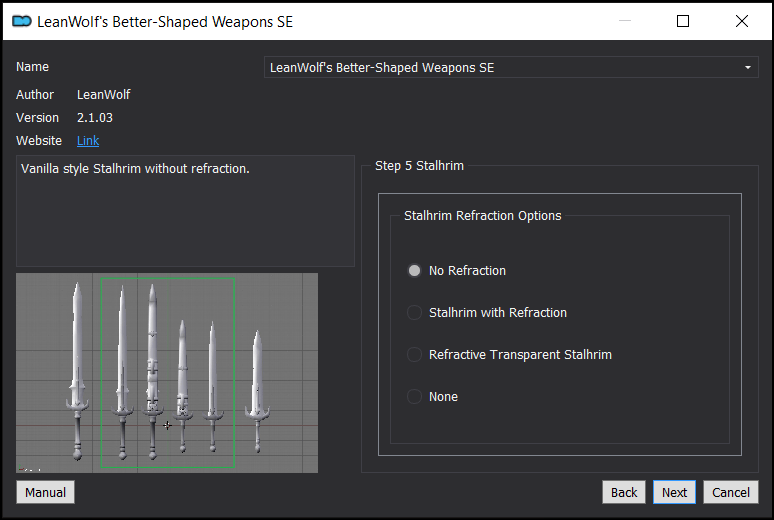Image resolution: width=774 pixels, height=520 pixels.
Task: Click the Mod Organizer icon in title bar
Action: coord(22,21)
